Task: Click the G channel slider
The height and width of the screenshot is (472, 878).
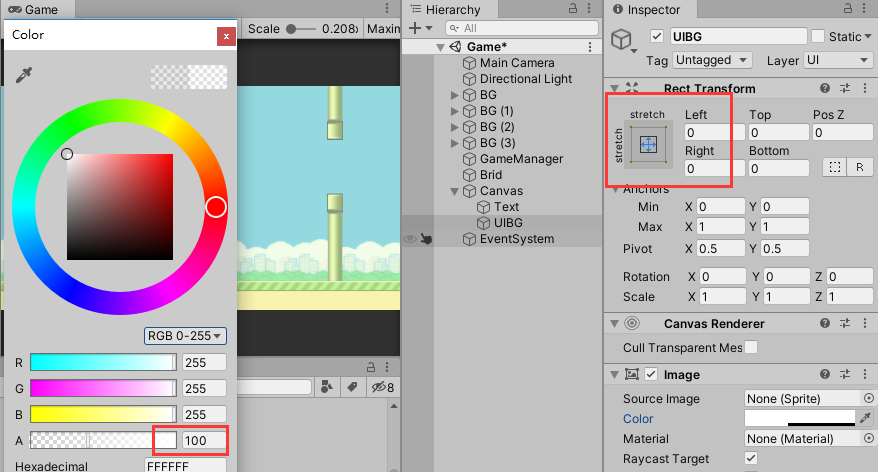Action: coord(104,388)
